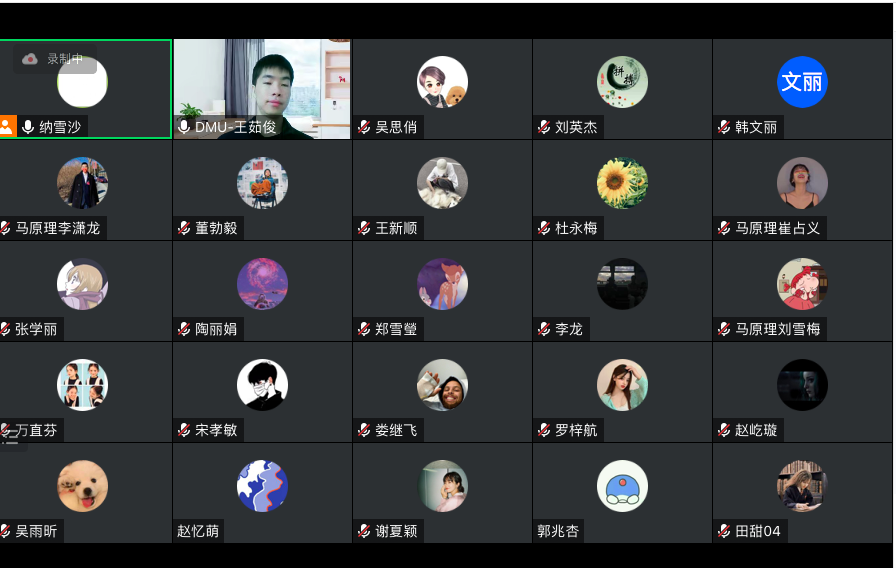This screenshot has height=568, width=896.
Task: Click the microphone icon for DMU-王茹俊
Action: pos(184,127)
